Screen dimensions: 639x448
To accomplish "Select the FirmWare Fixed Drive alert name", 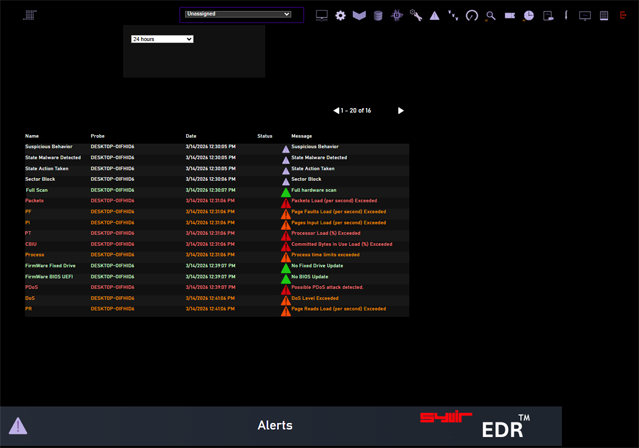I will 50,266.
